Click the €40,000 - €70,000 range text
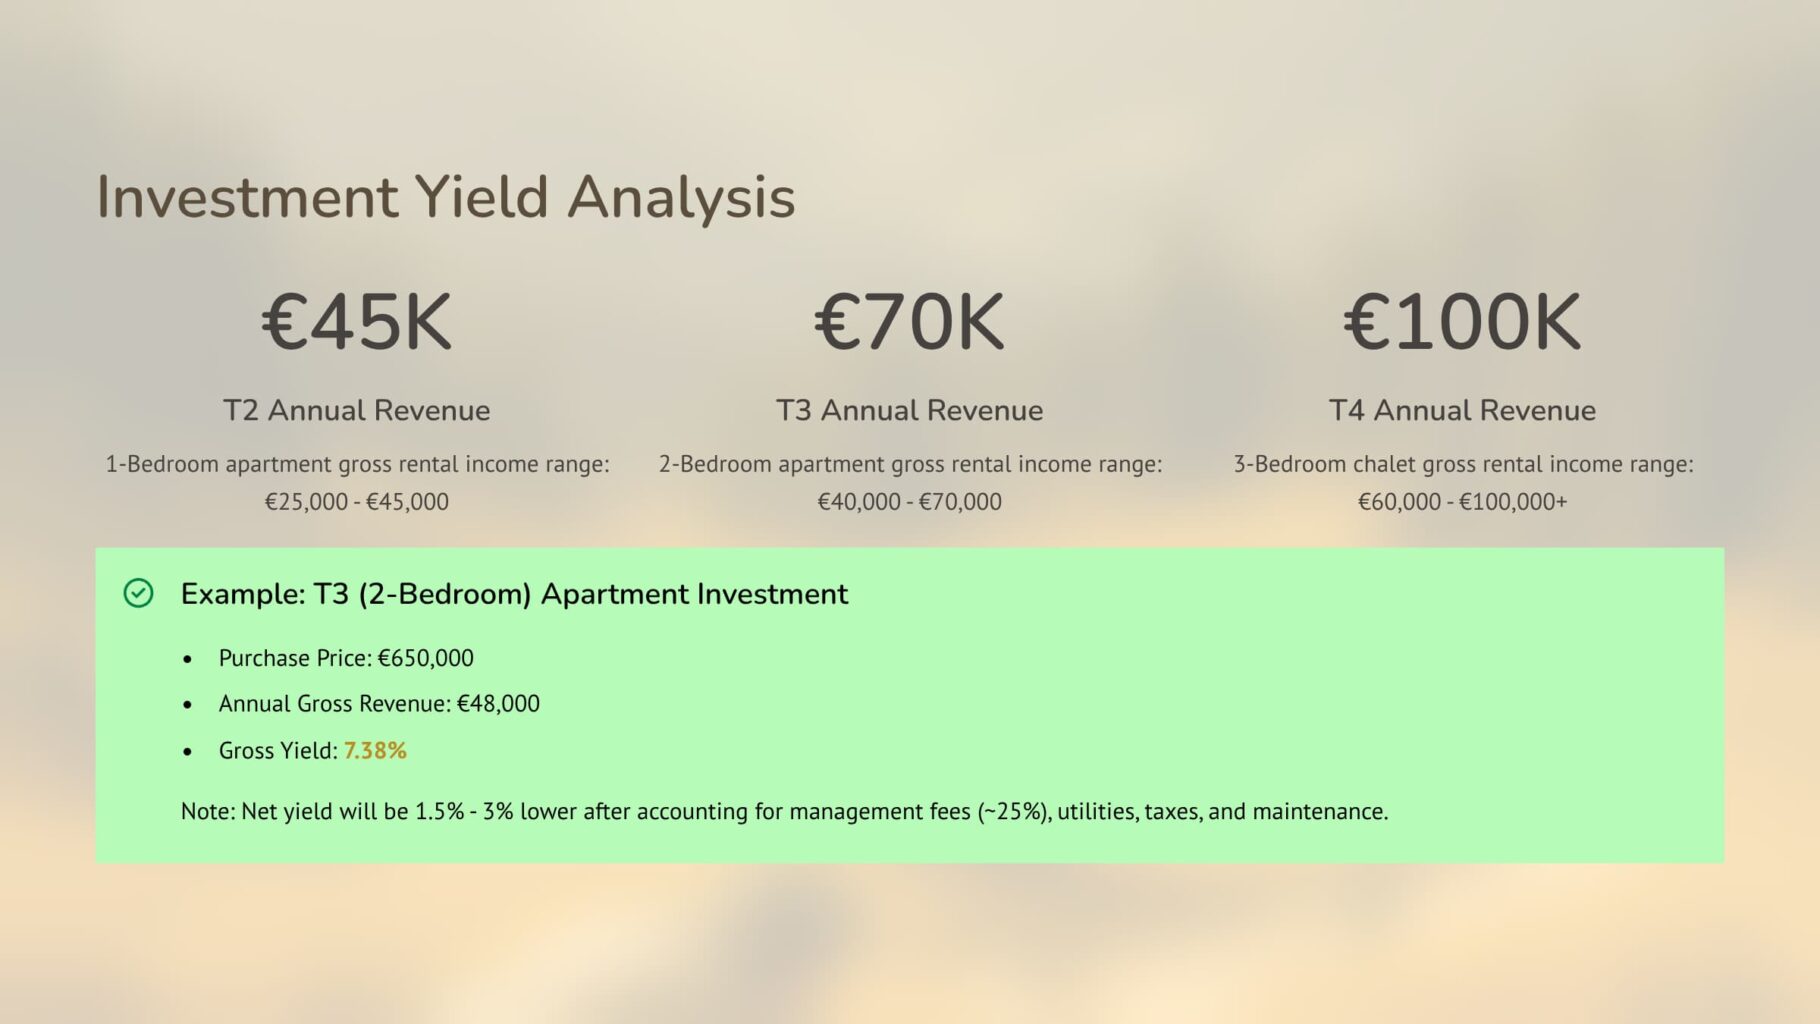Viewport: 1820px width, 1024px height. [909, 502]
